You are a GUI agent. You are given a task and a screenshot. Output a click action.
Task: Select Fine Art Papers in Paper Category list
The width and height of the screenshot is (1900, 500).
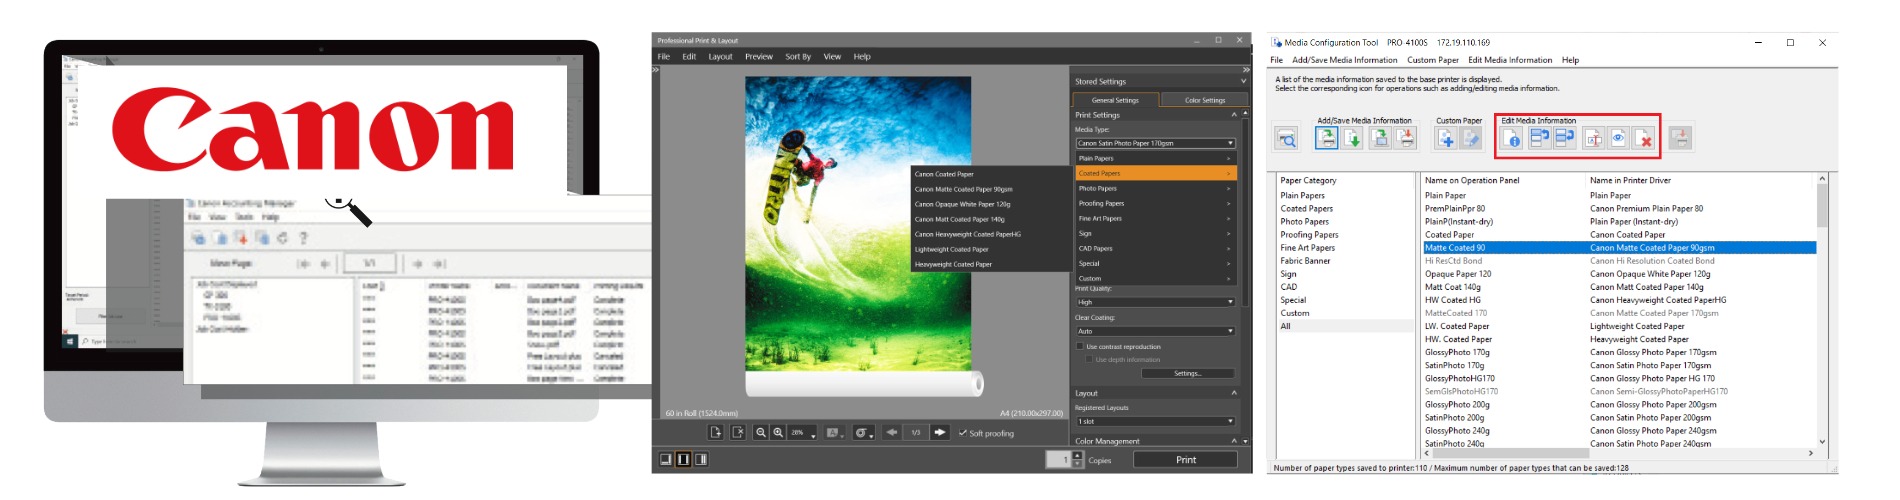pos(1307,248)
